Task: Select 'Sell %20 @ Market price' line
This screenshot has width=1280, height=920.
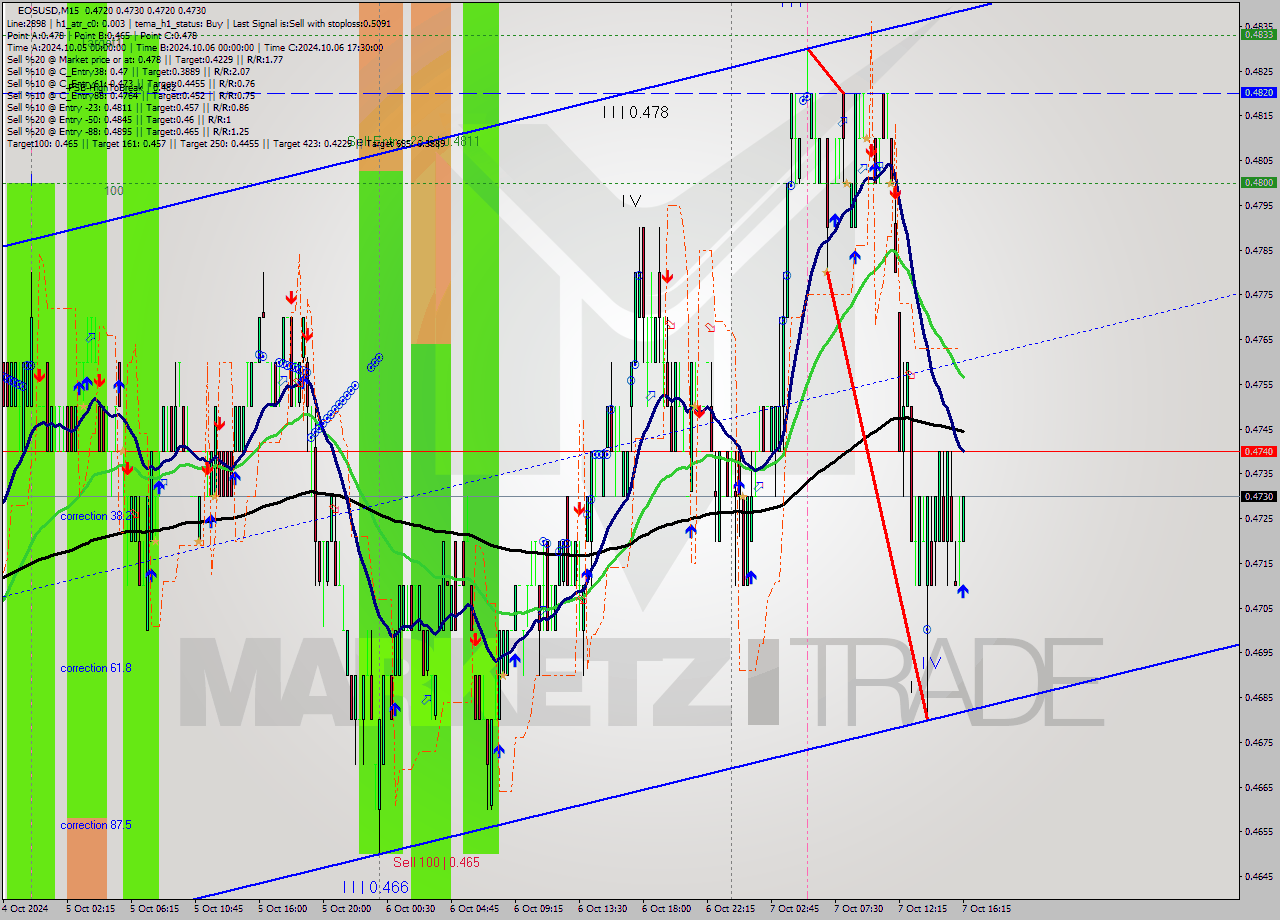Action: pos(145,59)
